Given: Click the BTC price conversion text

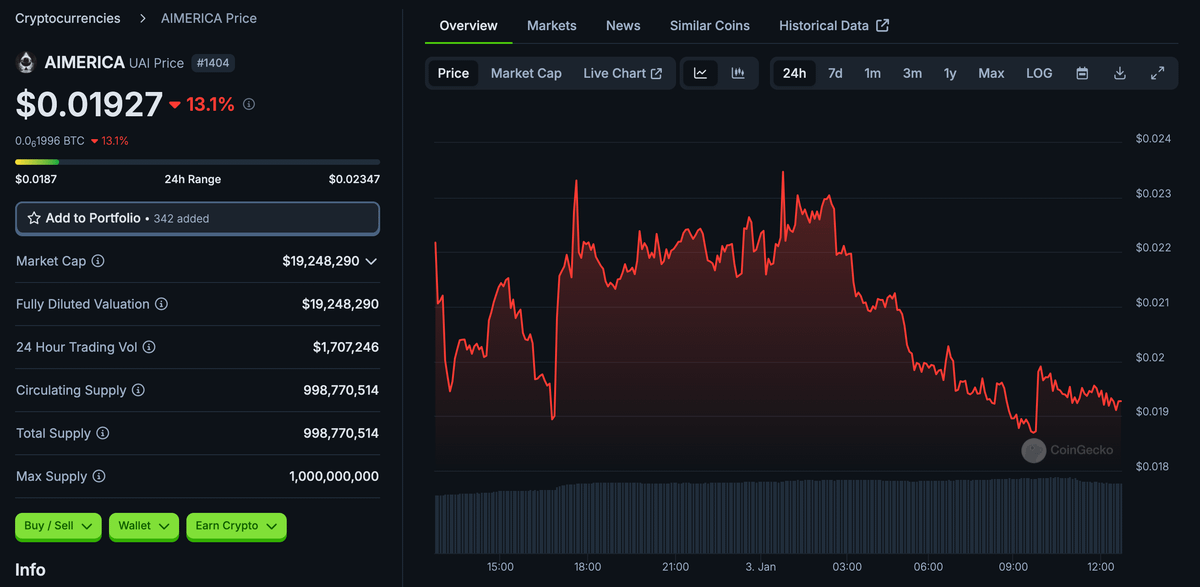Looking at the screenshot, I should pos(50,141).
